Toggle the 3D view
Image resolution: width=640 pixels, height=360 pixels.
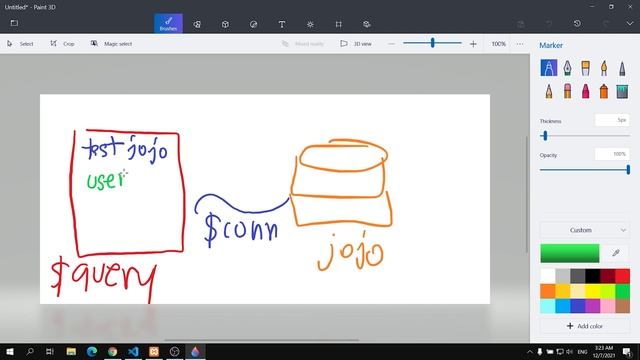tap(356, 44)
